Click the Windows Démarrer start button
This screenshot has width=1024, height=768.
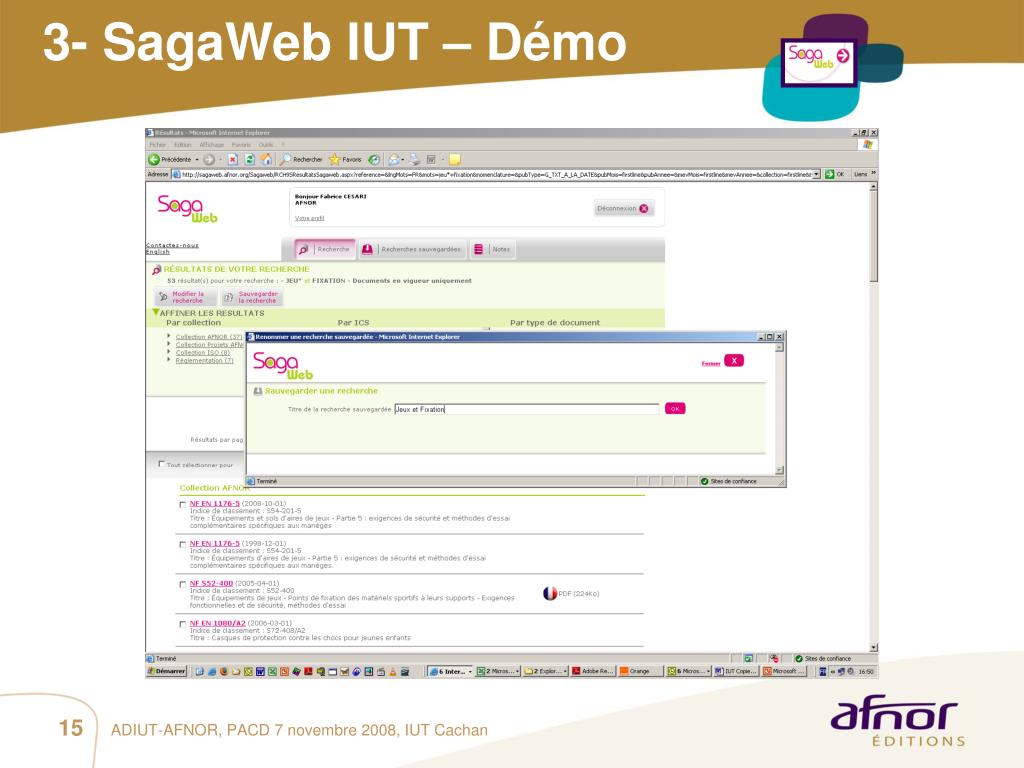[x=167, y=671]
